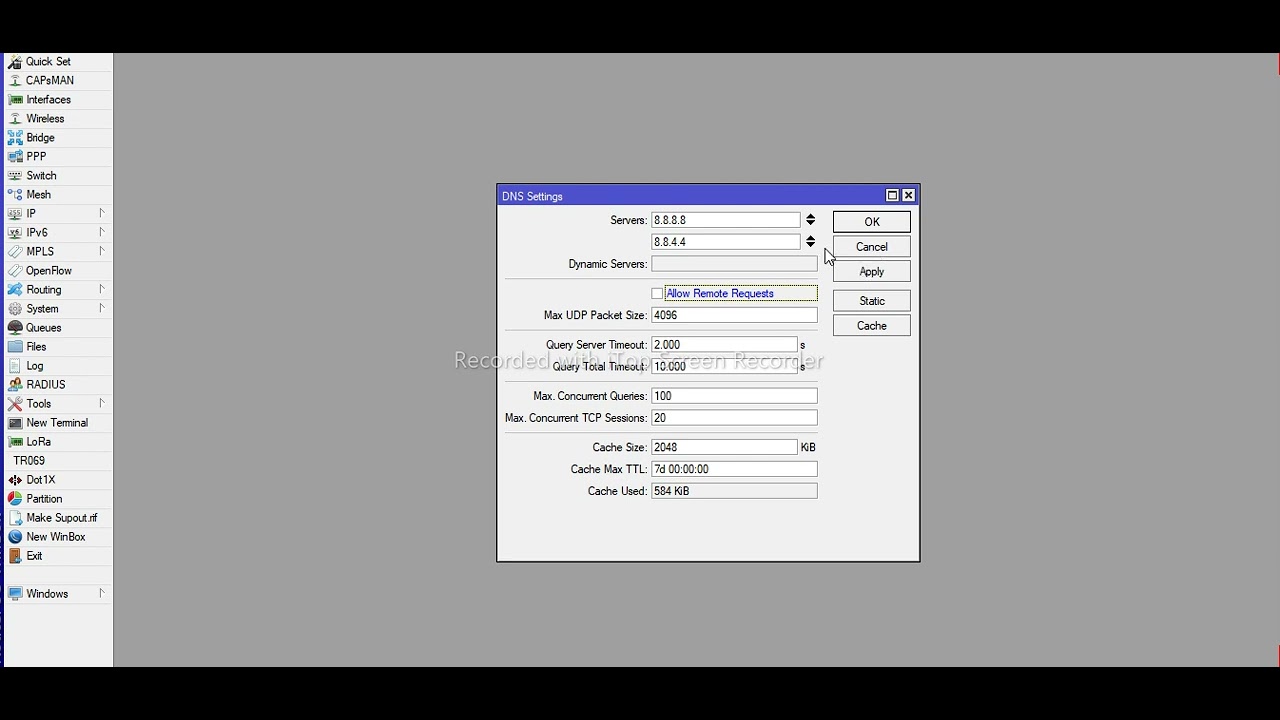1280x720 pixels.
Task: Open the Wireless icon
Action: click(x=15, y=119)
